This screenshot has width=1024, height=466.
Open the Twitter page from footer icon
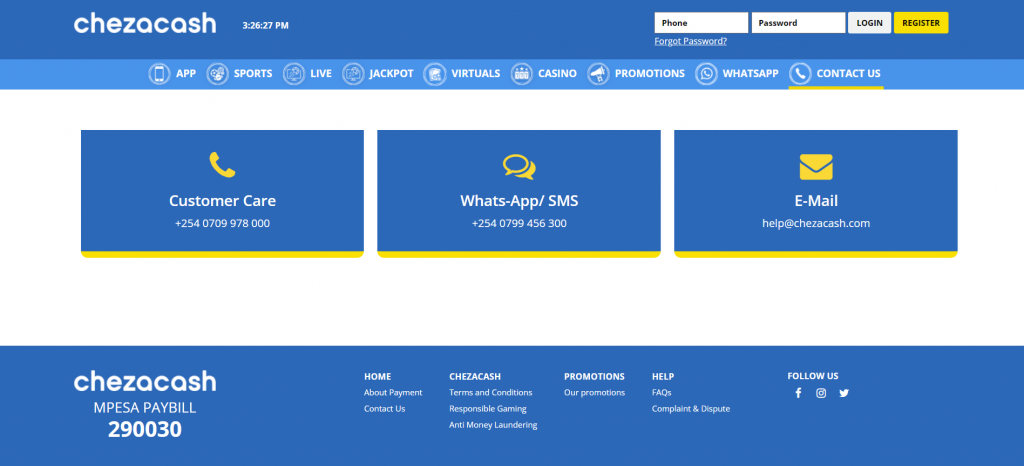tap(844, 393)
